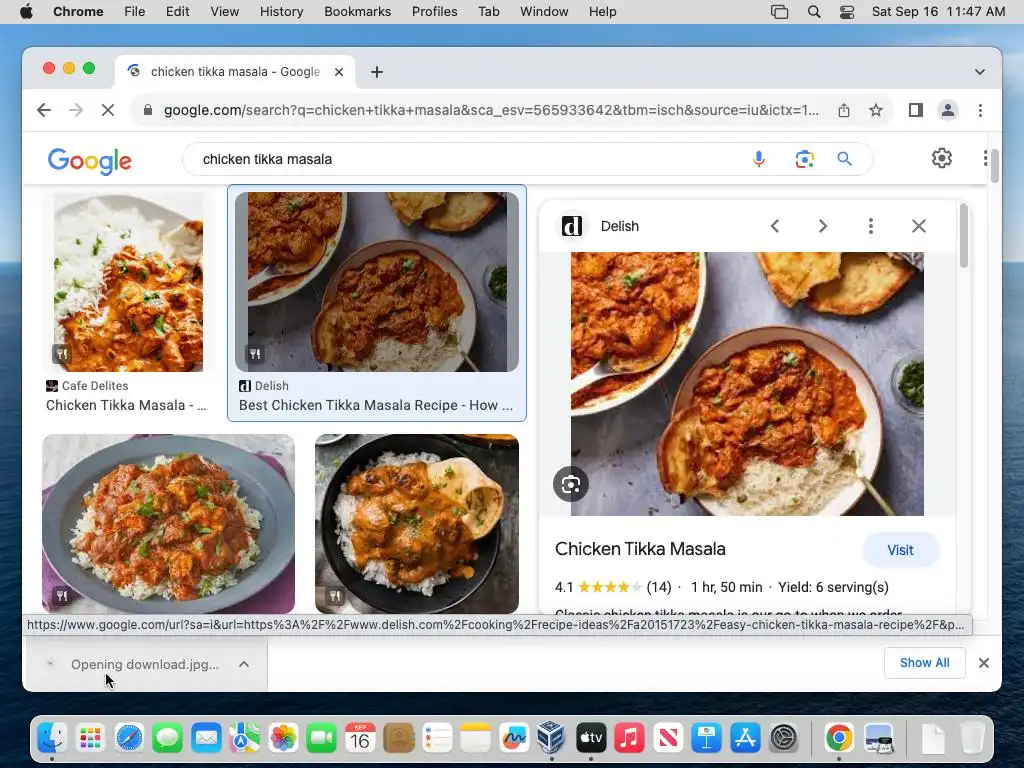Screen dimensions: 1024x768
Task: Open Best Chicken Tikka Masala Recipe link
Action: [x=376, y=405]
